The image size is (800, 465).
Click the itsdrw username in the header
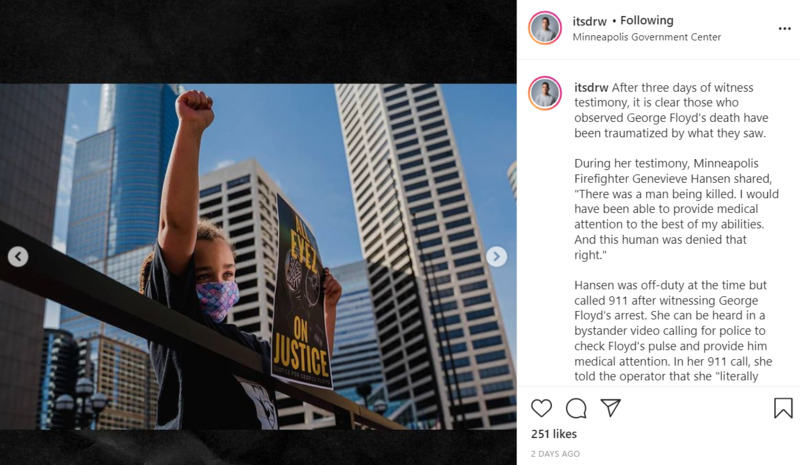click(589, 21)
